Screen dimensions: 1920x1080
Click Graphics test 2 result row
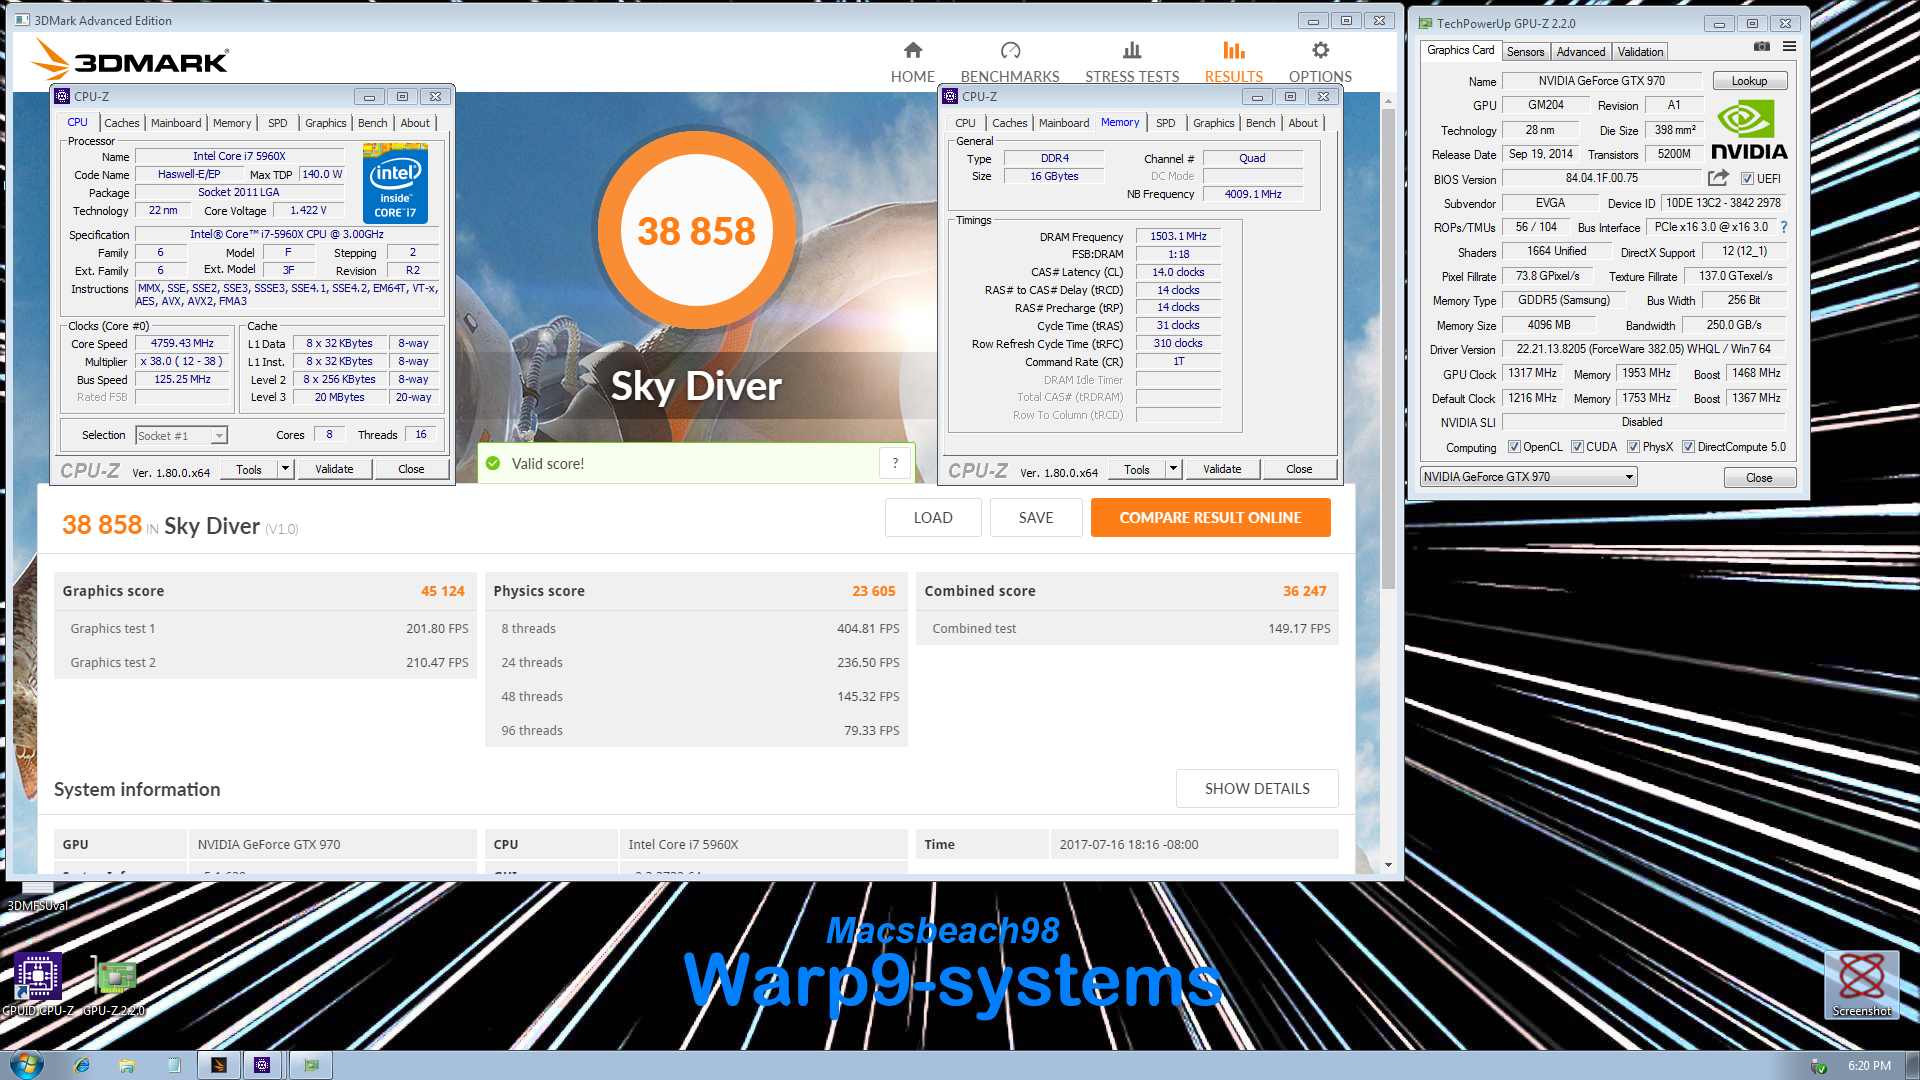pyautogui.click(x=265, y=662)
